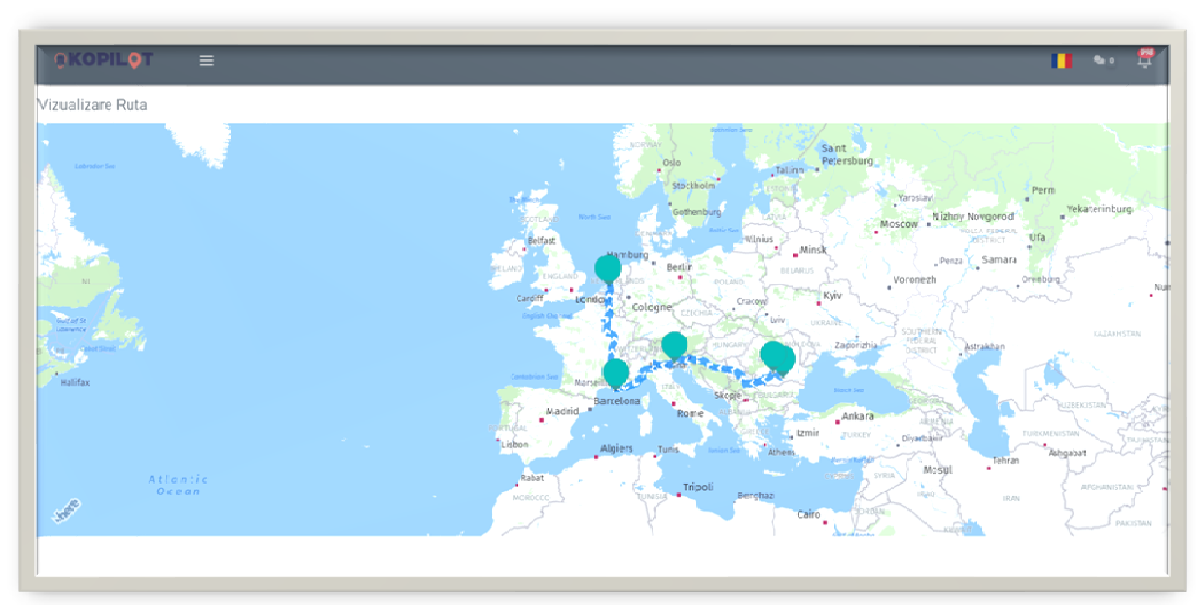The height and width of the screenshot is (605, 1196).
Task: Click the Madrid city label on map
Action: (563, 411)
